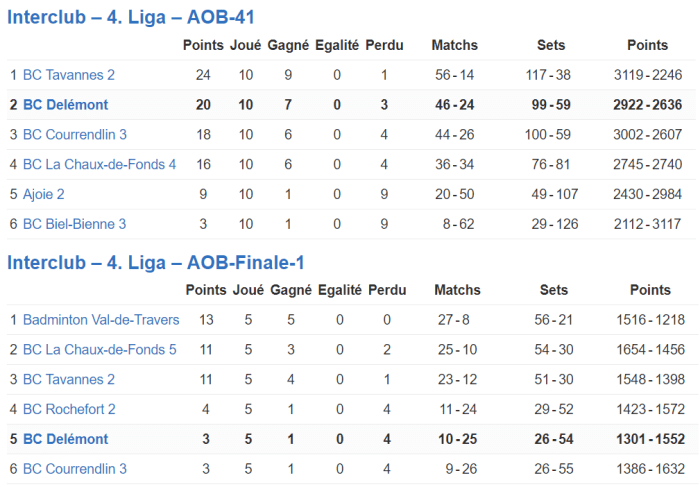The height and width of the screenshot is (489, 700).
Task: Select the BC Rochefort 2 team link
Action: [70, 410]
